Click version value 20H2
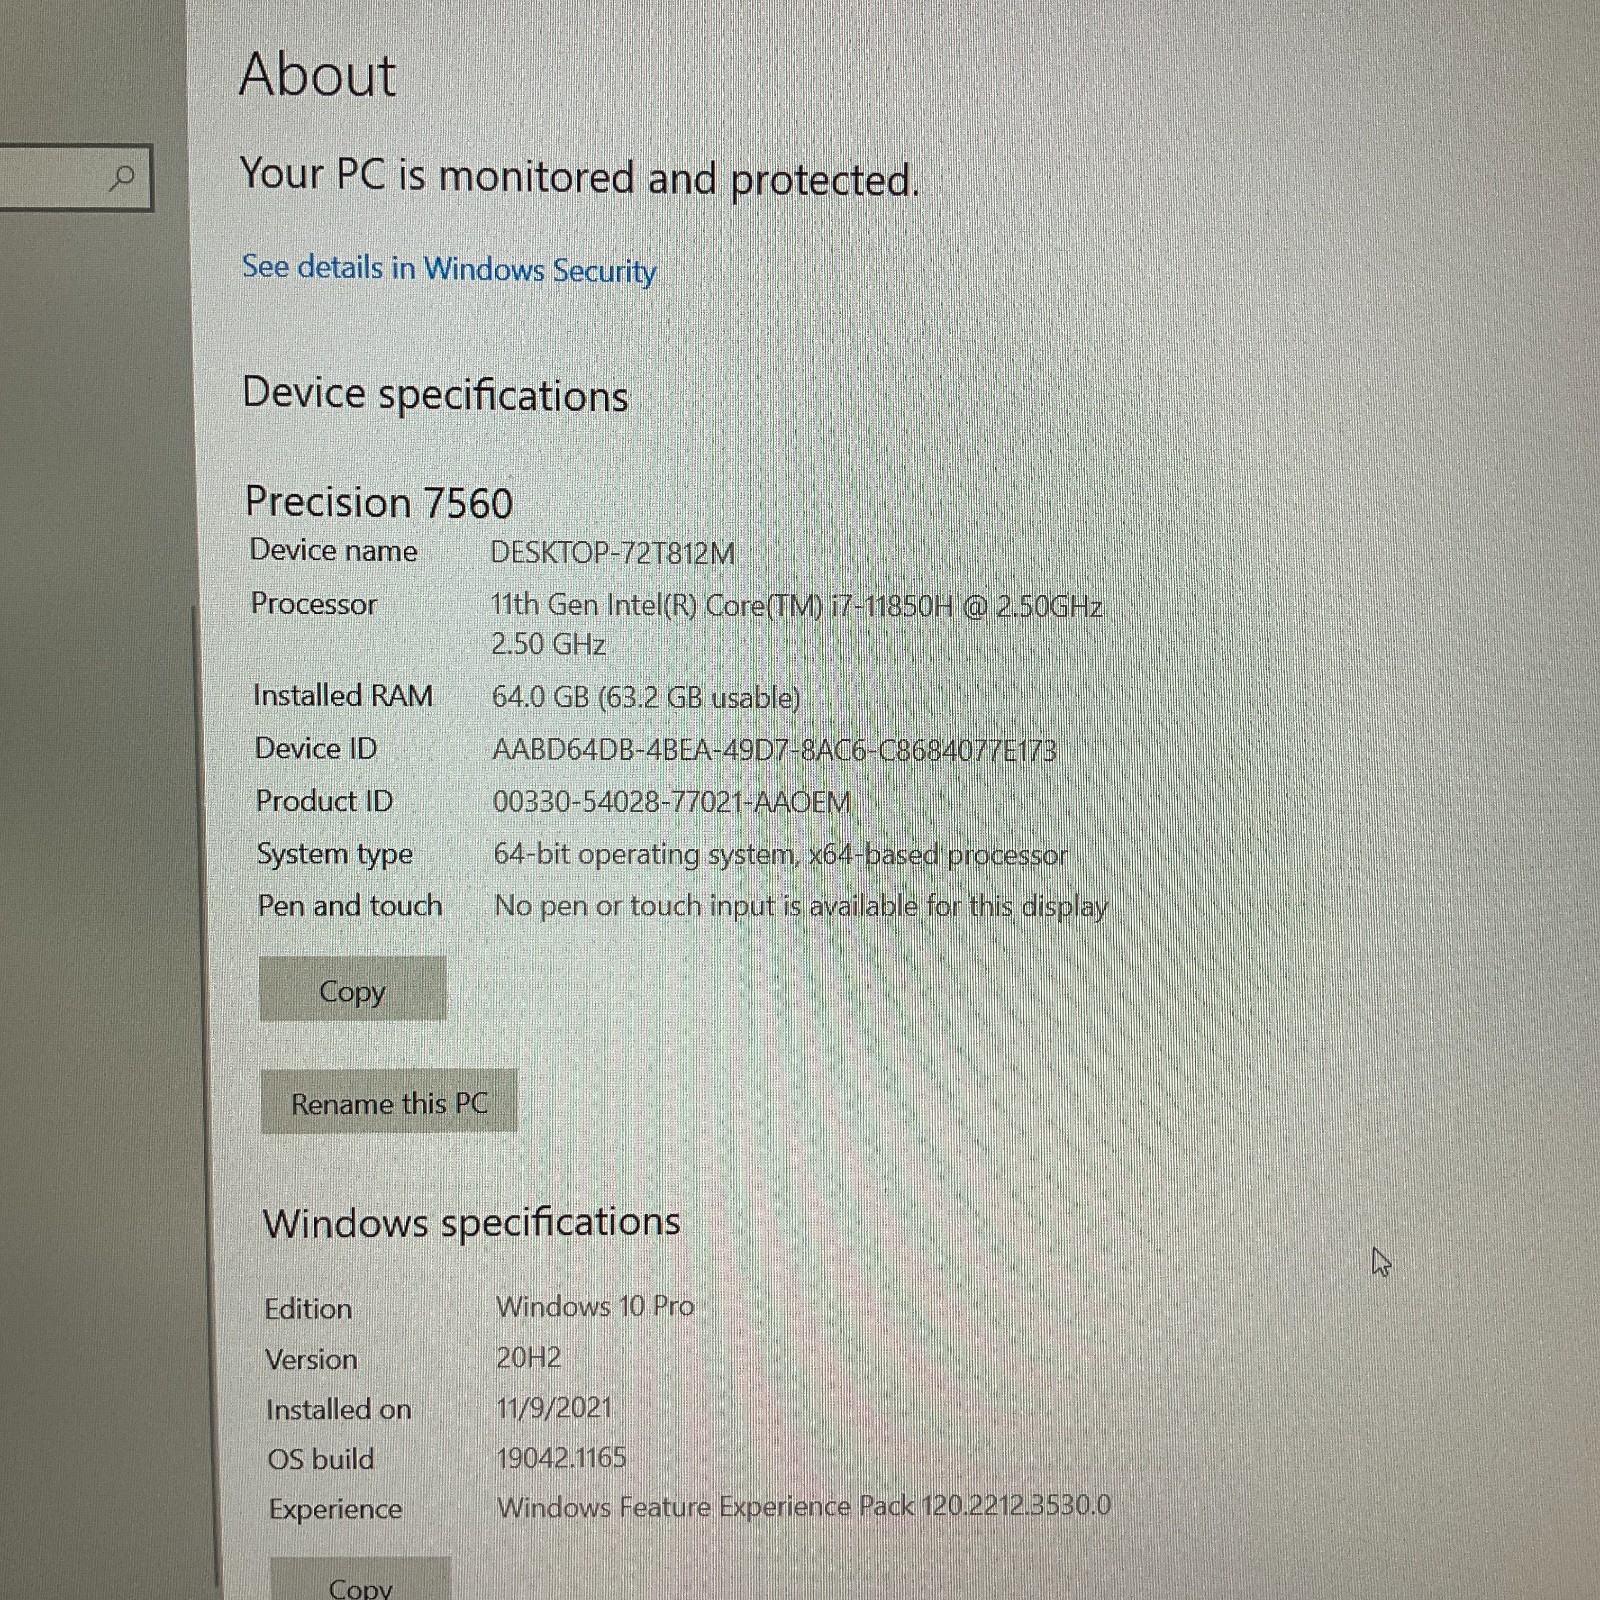The image size is (1600, 1600). [529, 1358]
